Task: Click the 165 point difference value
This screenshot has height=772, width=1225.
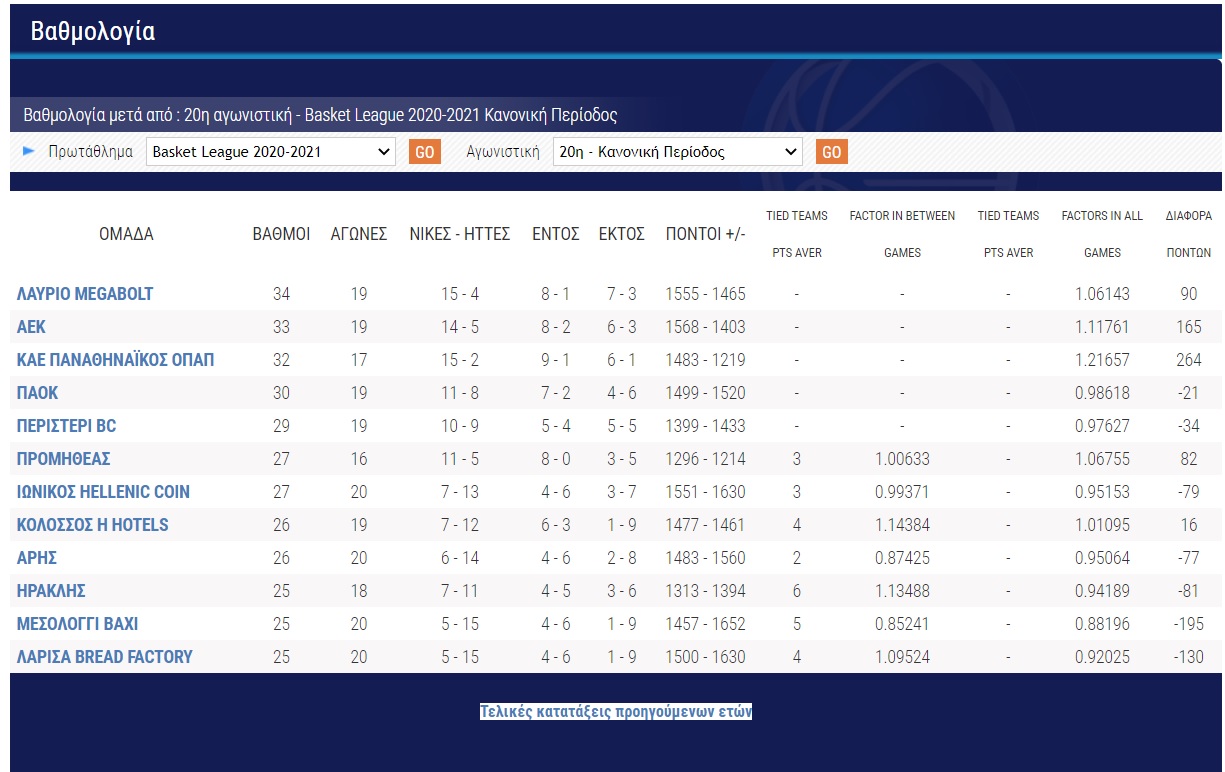Action: coord(1189,327)
